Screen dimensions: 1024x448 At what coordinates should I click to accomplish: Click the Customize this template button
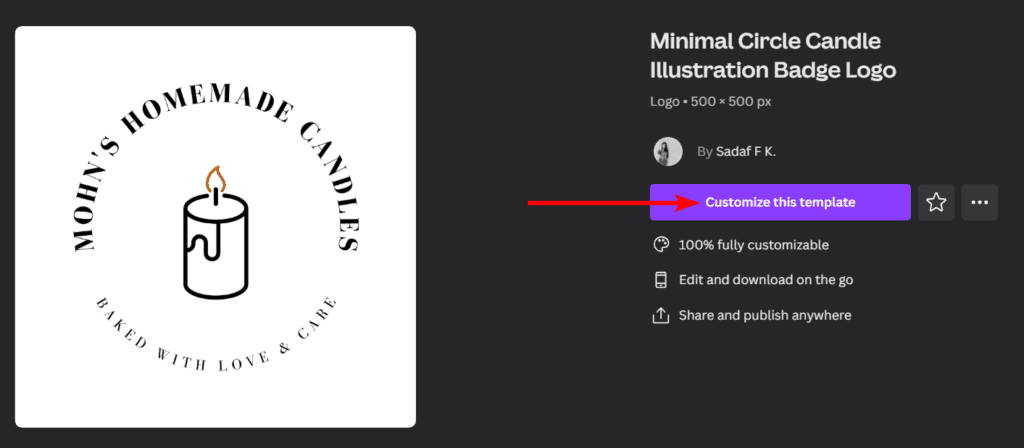pos(780,202)
